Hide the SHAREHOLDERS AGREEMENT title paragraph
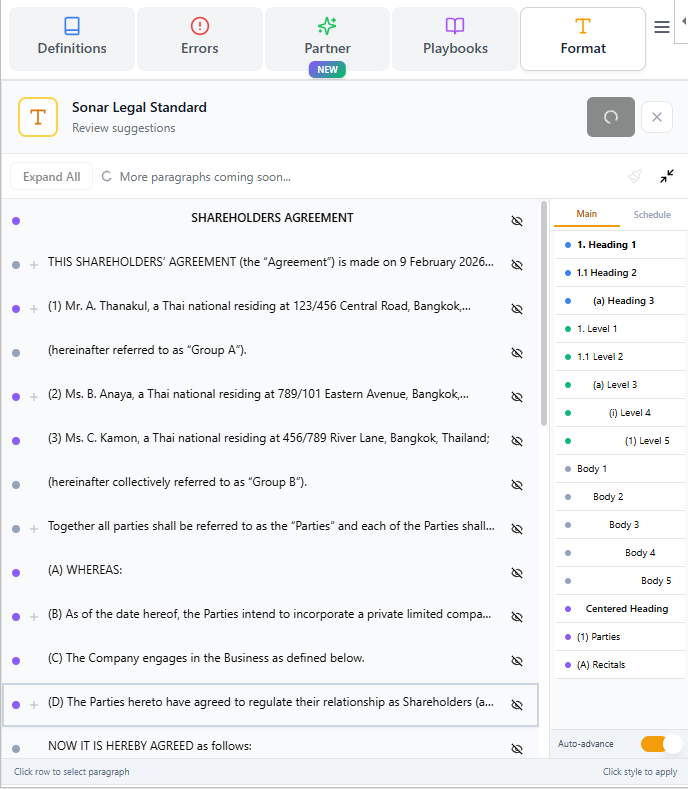Screen dimensions: 688x789 (x=517, y=220)
